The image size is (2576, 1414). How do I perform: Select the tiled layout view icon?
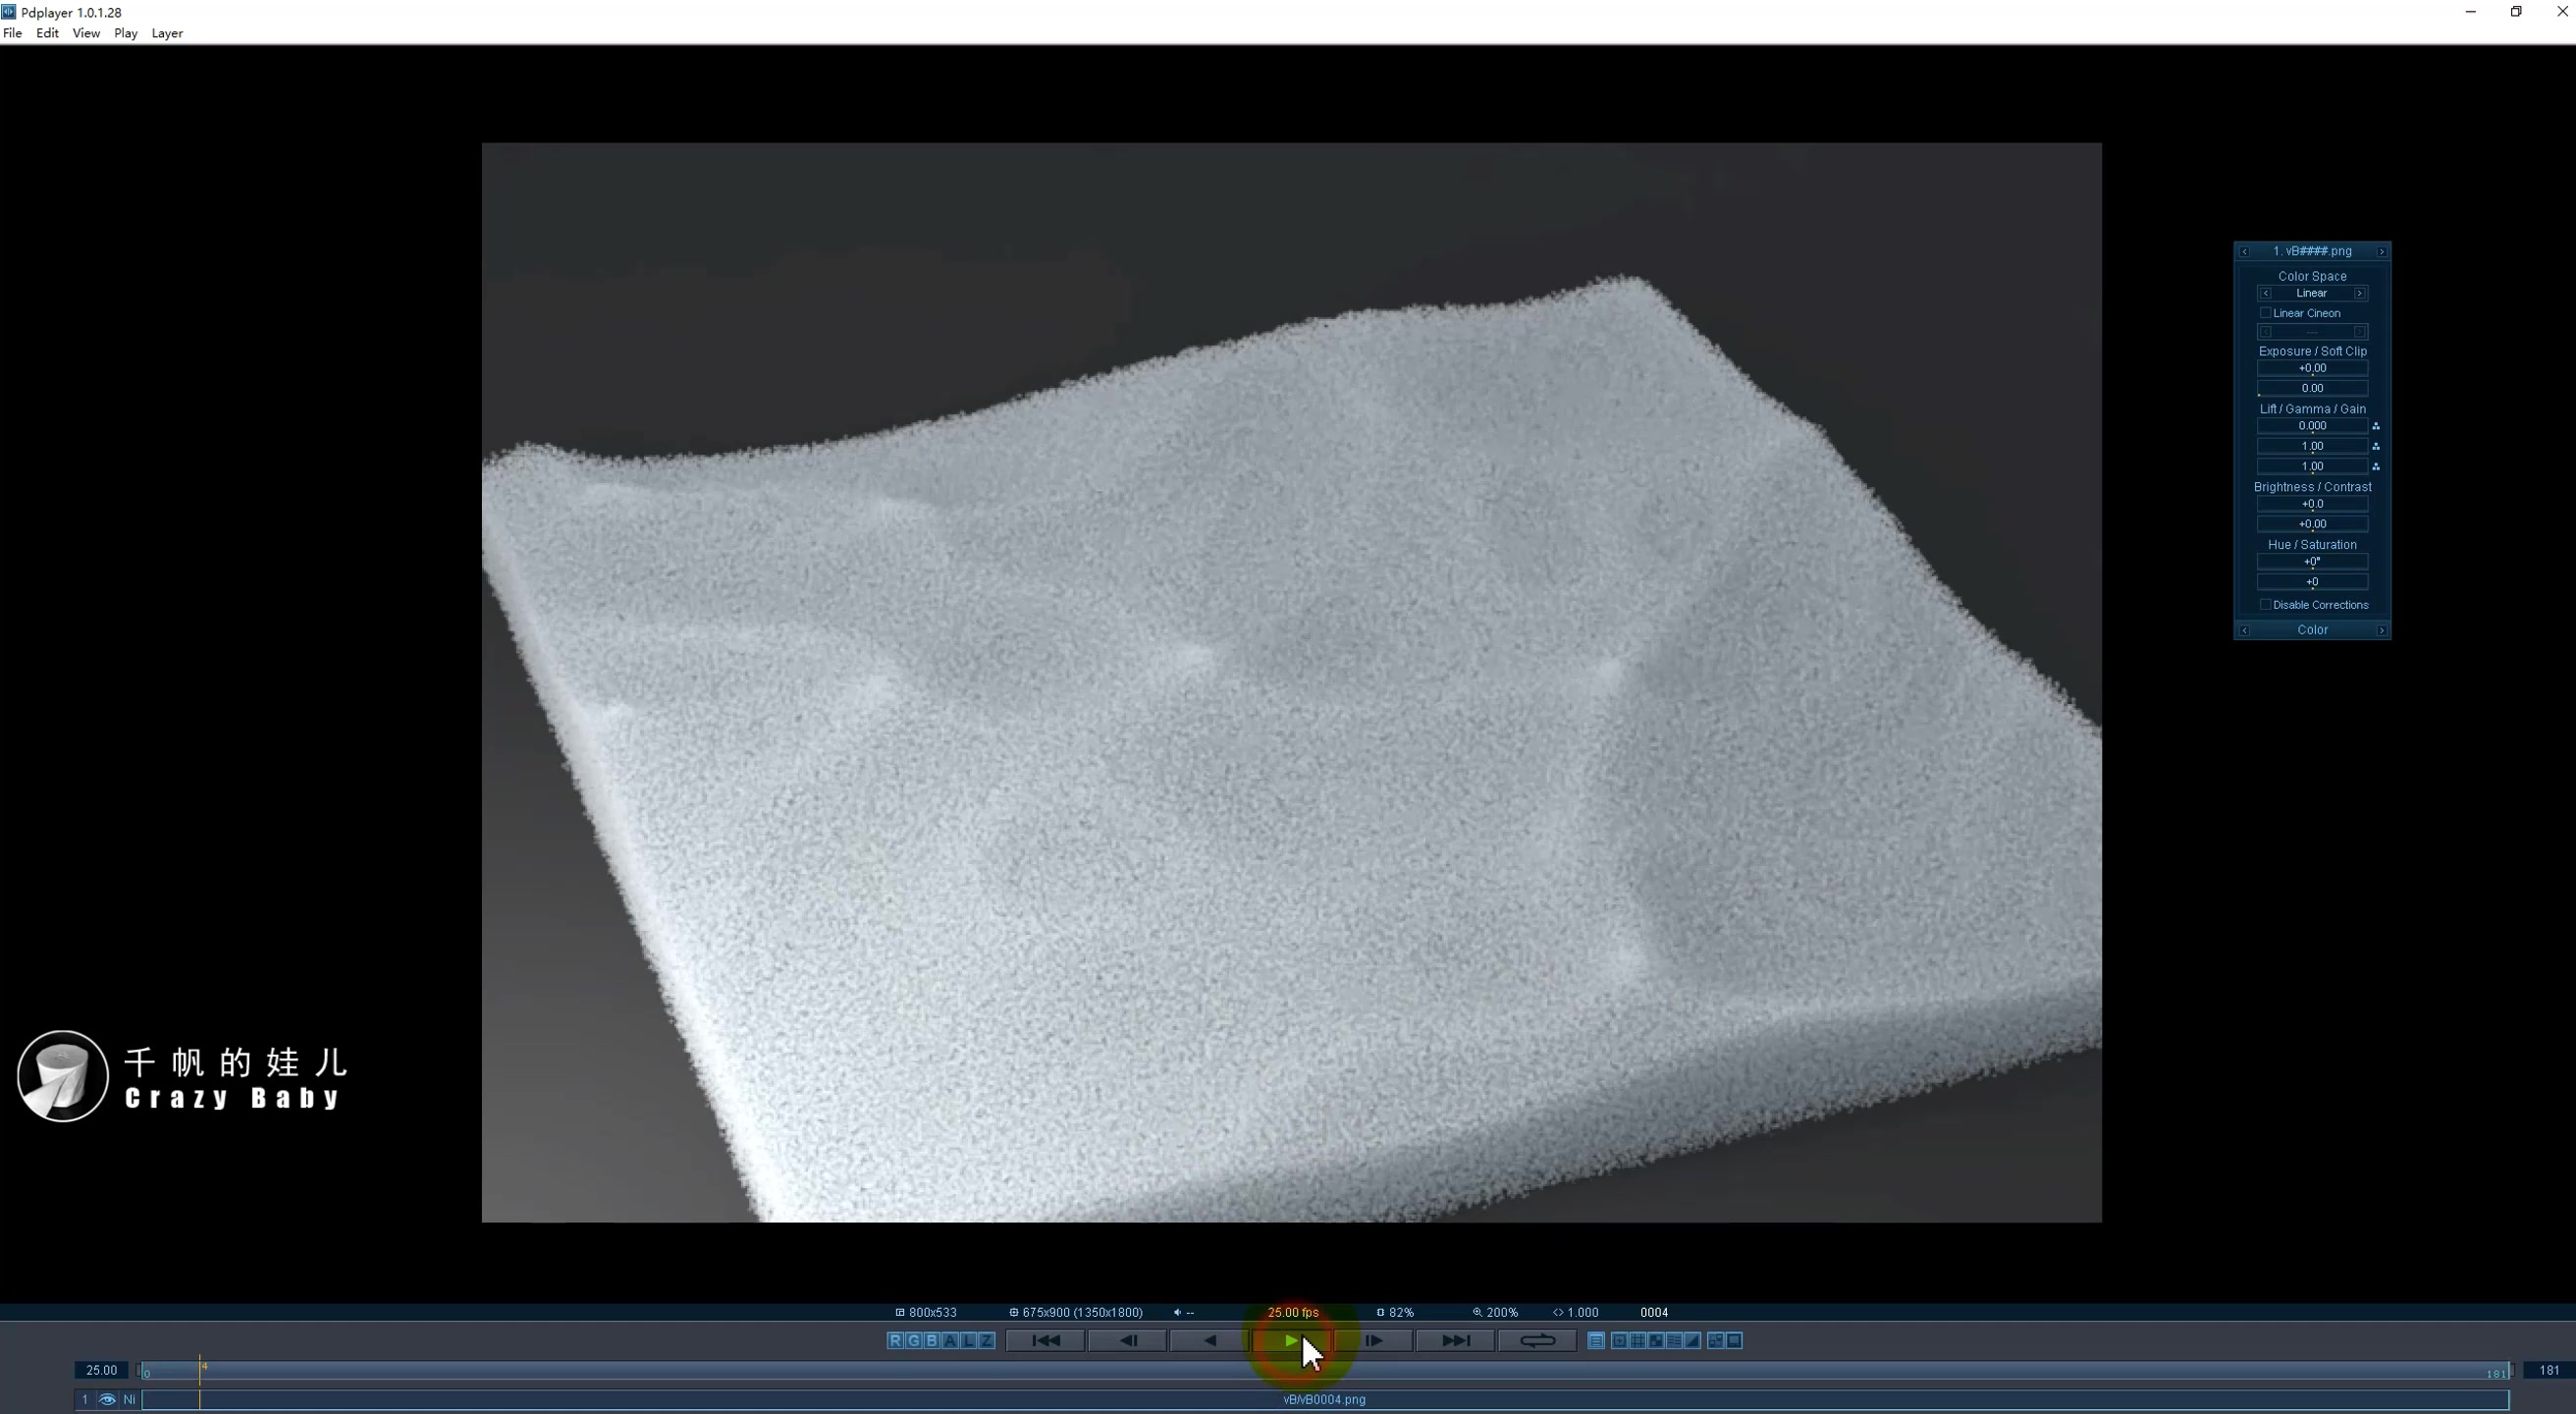click(1637, 1341)
